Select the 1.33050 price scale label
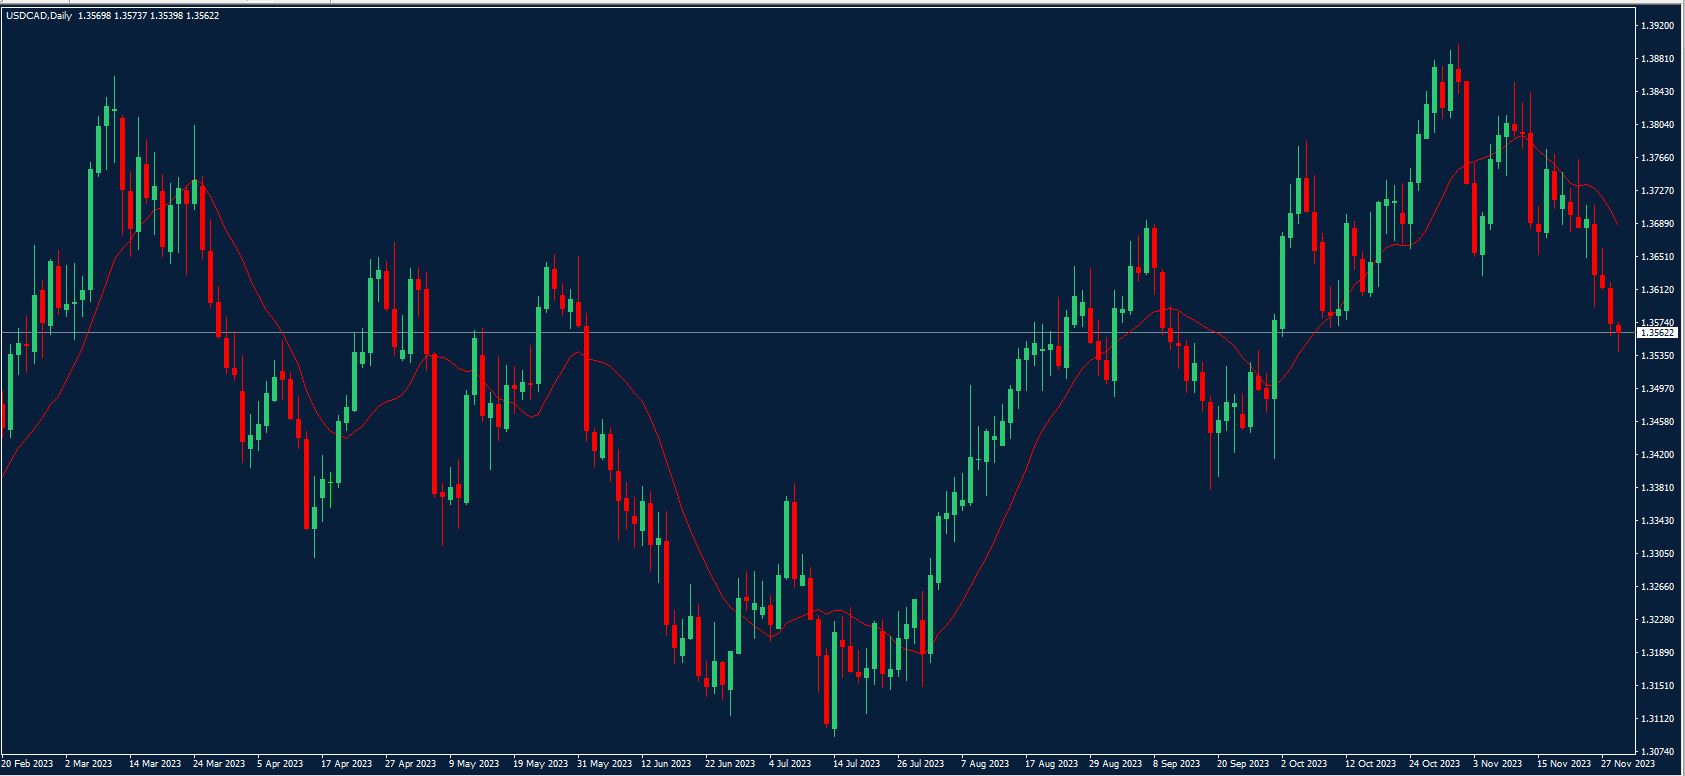Image resolution: width=1685 pixels, height=776 pixels. [1657, 554]
